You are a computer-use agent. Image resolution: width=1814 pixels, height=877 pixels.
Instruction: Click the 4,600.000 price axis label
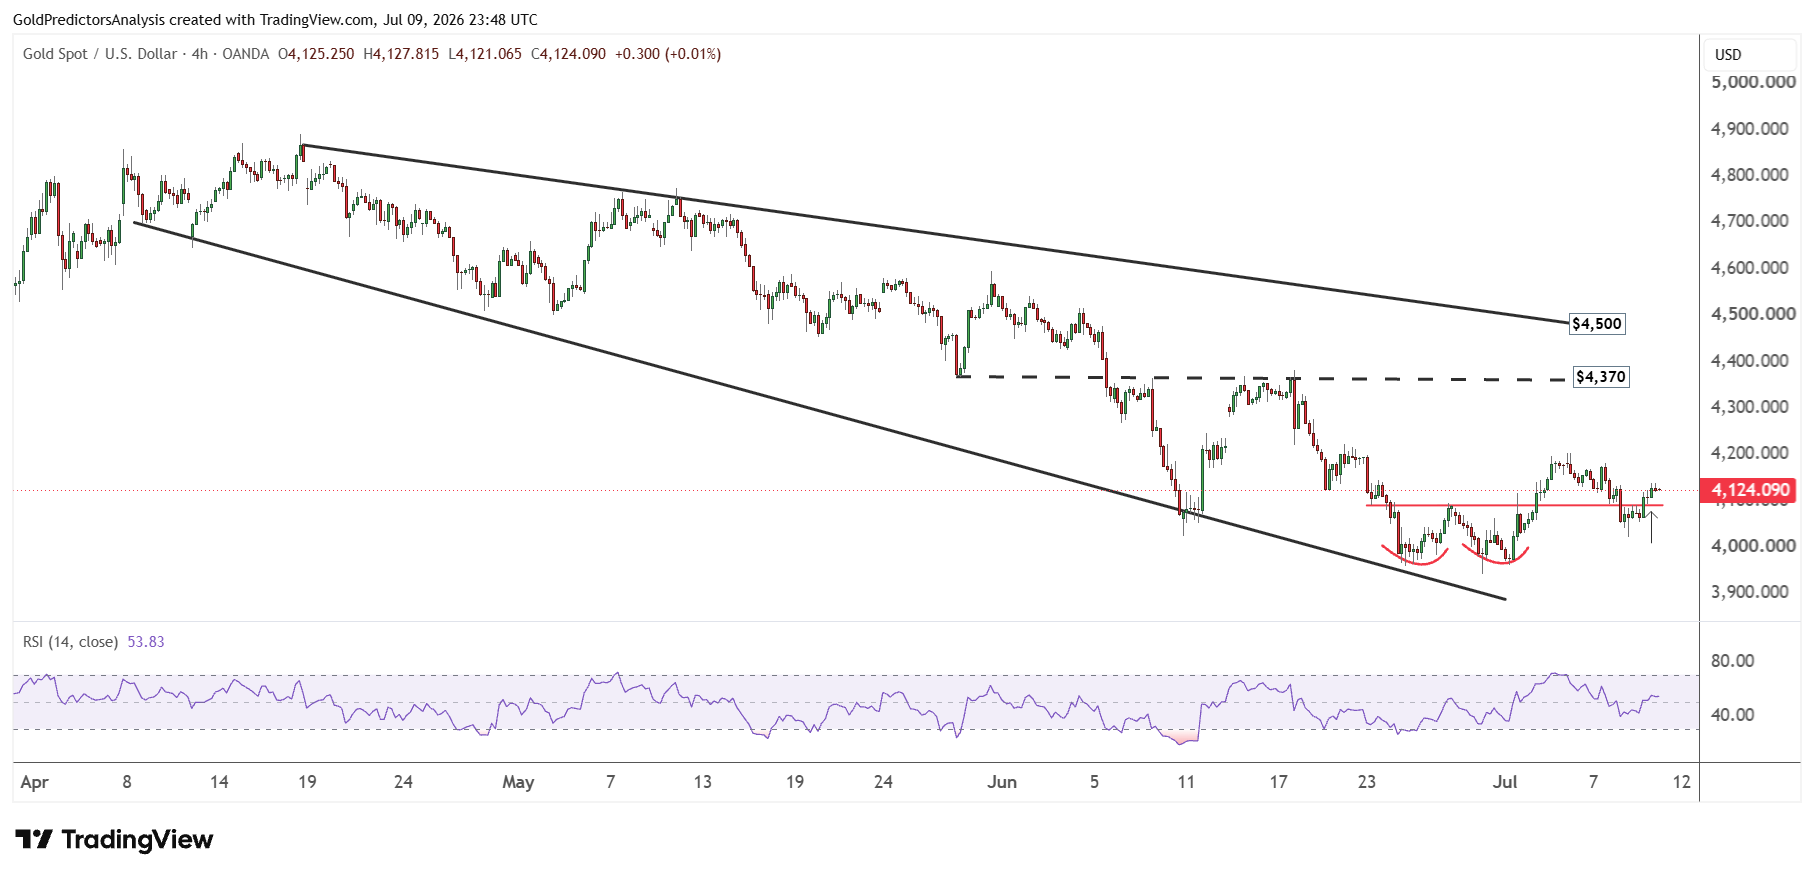(x=1750, y=268)
